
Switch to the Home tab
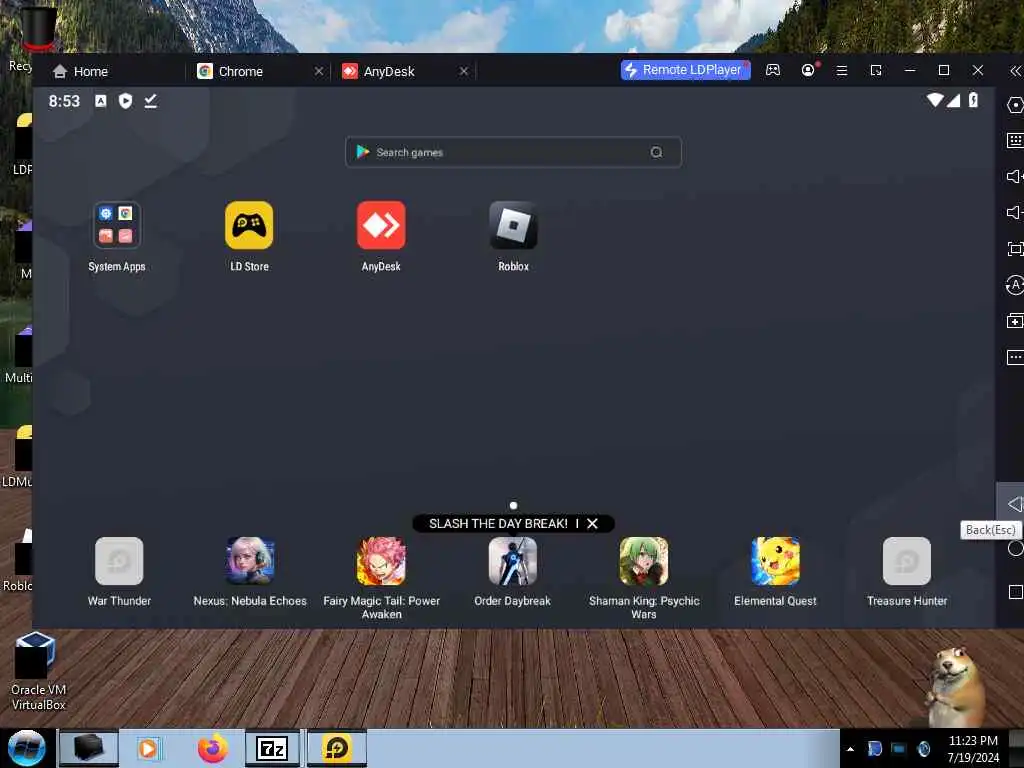(80, 71)
